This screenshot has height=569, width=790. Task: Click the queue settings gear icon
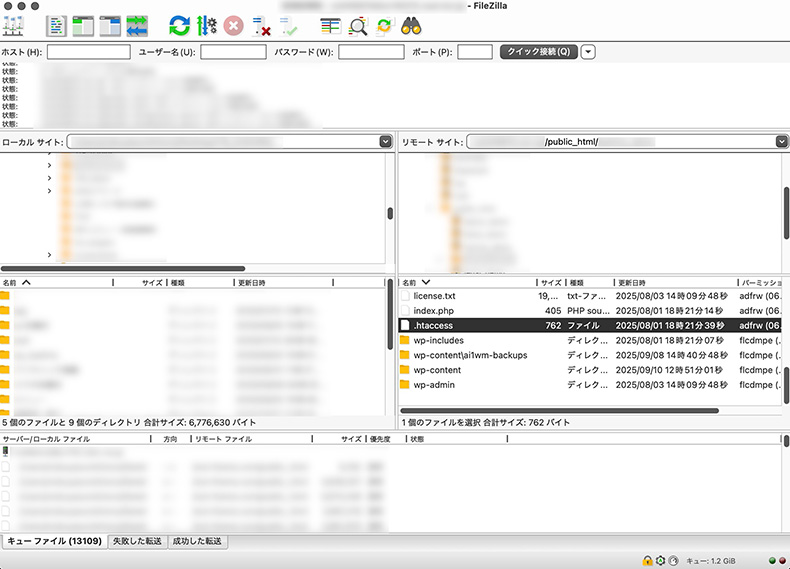(x=660, y=560)
